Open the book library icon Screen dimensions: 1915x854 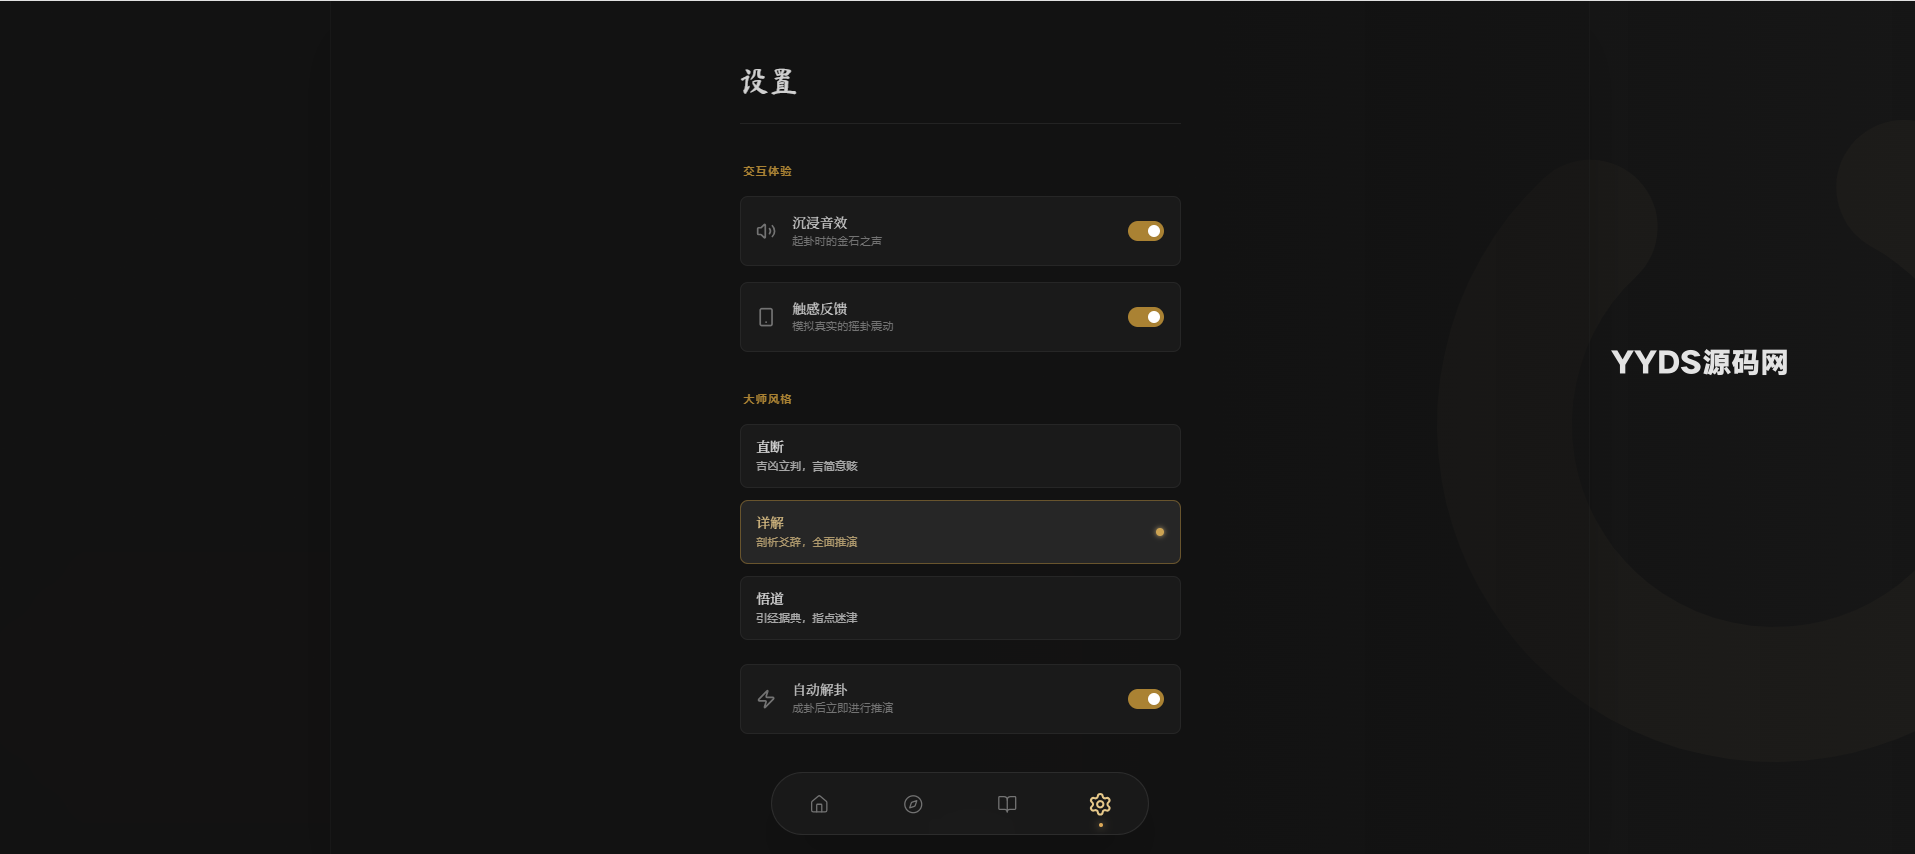[x=1007, y=804]
